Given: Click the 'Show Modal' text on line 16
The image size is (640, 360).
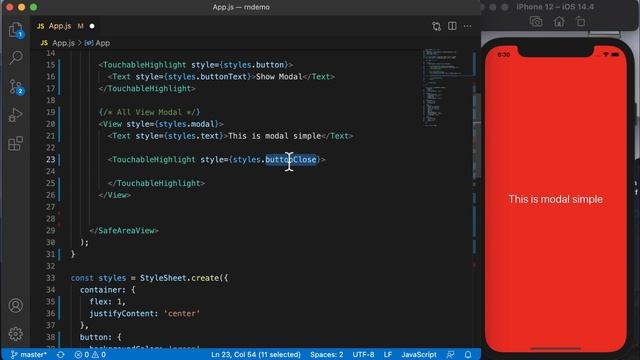Looking at the screenshot, I should (279, 77).
